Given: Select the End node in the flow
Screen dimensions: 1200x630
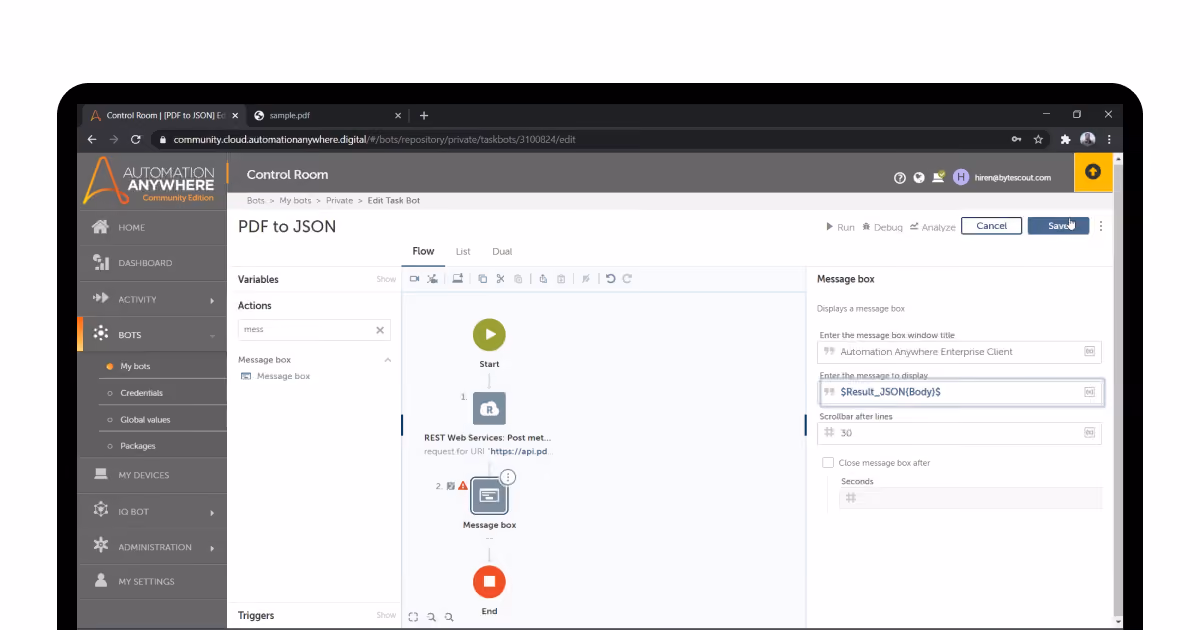Looking at the screenshot, I should 489,581.
